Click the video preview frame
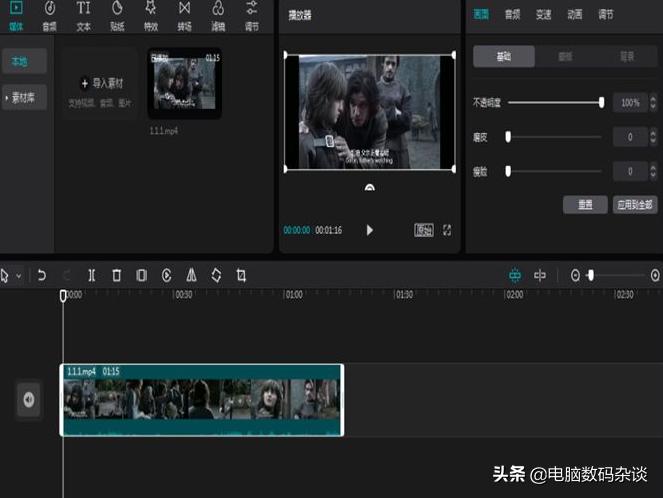The image size is (663, 498). click(x=370, y=112)
